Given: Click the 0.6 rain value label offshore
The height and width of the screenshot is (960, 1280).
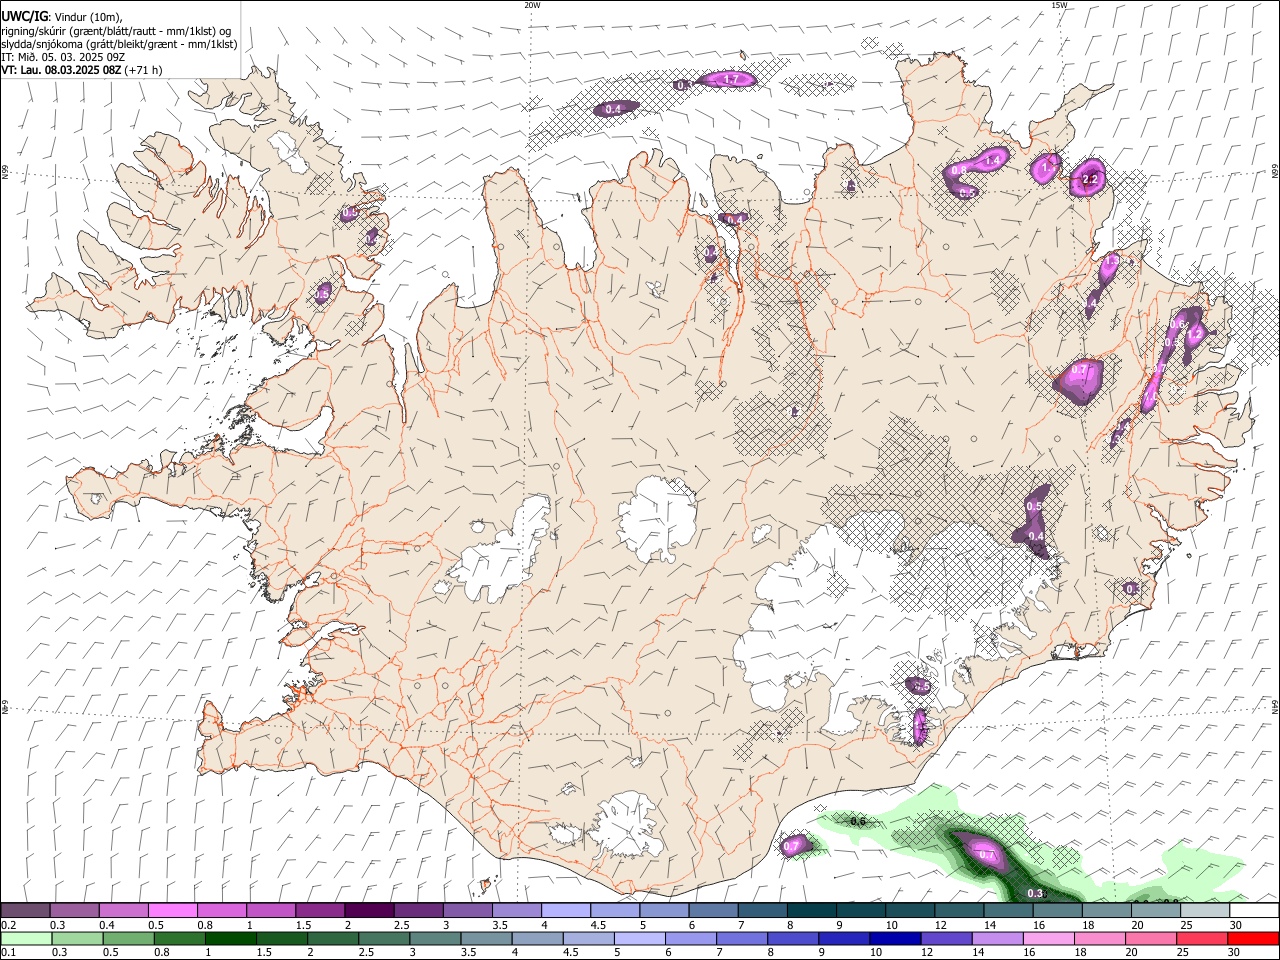Looking at the screenshot, I should click(857, 821).
